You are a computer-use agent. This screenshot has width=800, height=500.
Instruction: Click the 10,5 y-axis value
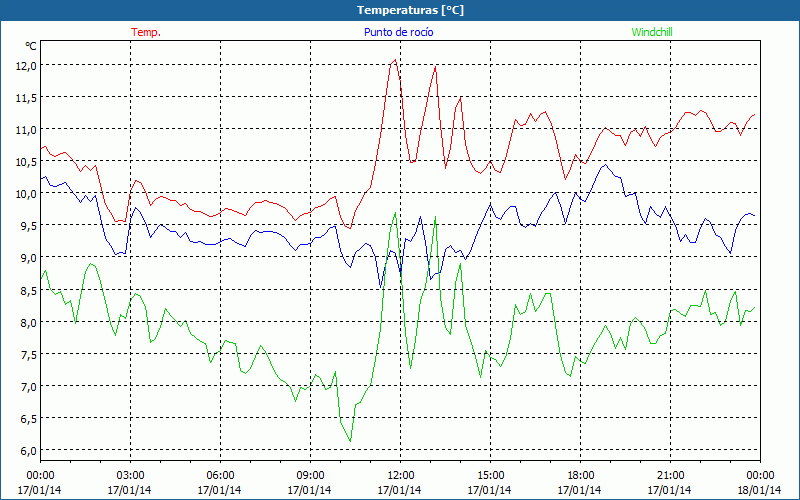click(x=26, y=162)
